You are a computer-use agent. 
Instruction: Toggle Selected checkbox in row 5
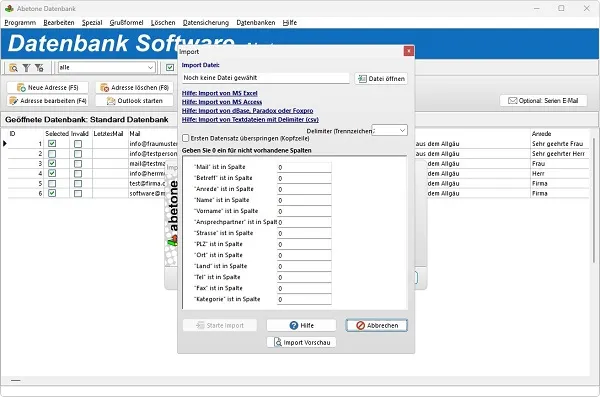52,183
